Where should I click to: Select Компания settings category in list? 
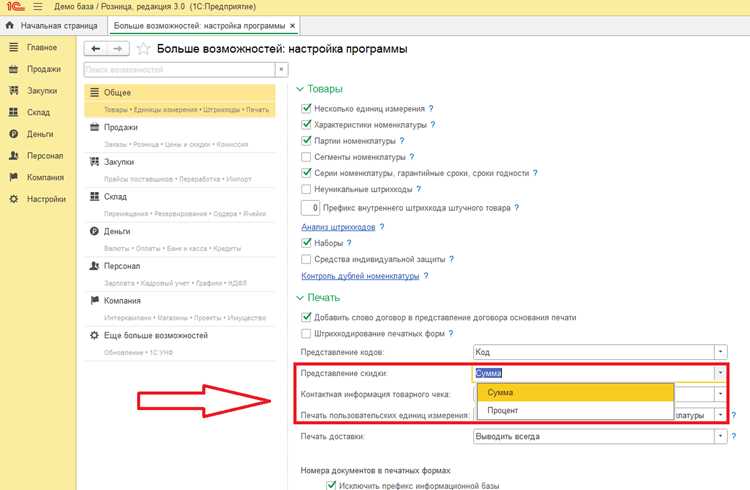pos(180,309)
